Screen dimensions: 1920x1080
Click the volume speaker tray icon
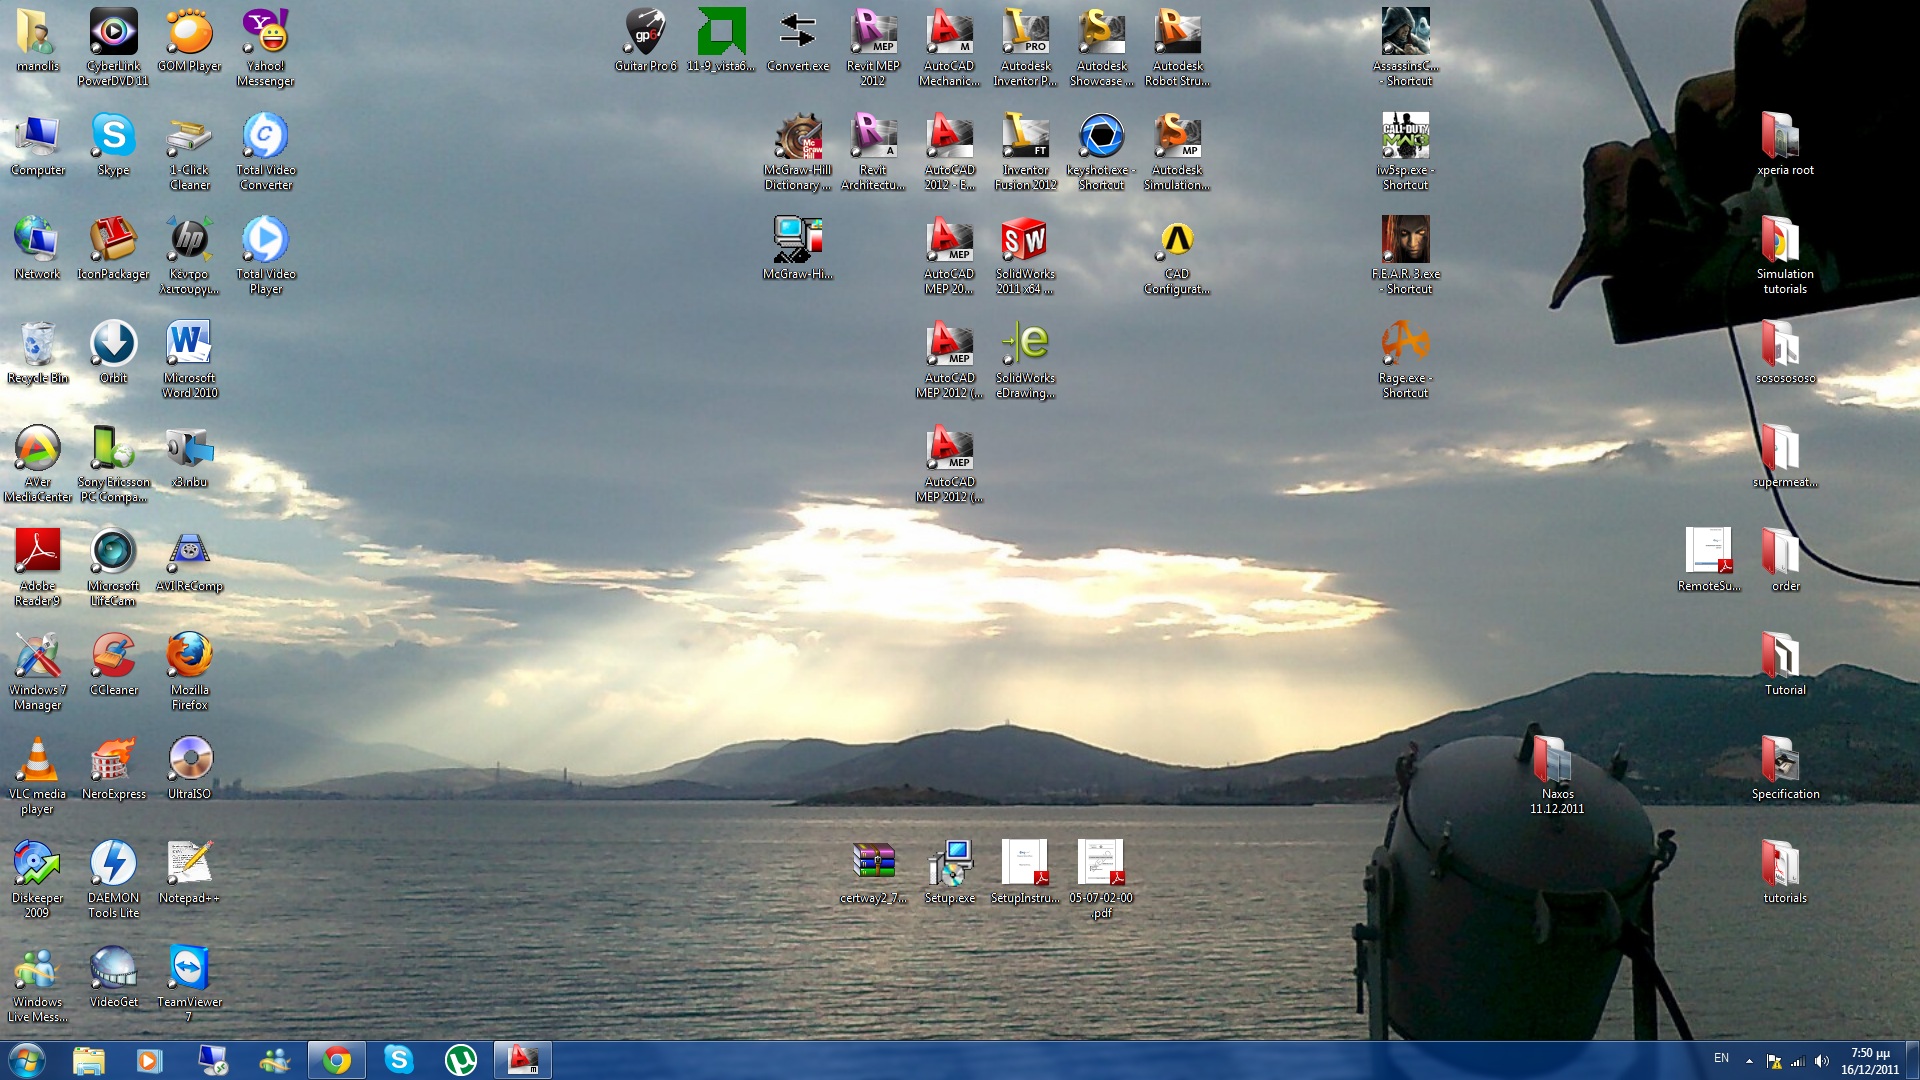1821,1061
